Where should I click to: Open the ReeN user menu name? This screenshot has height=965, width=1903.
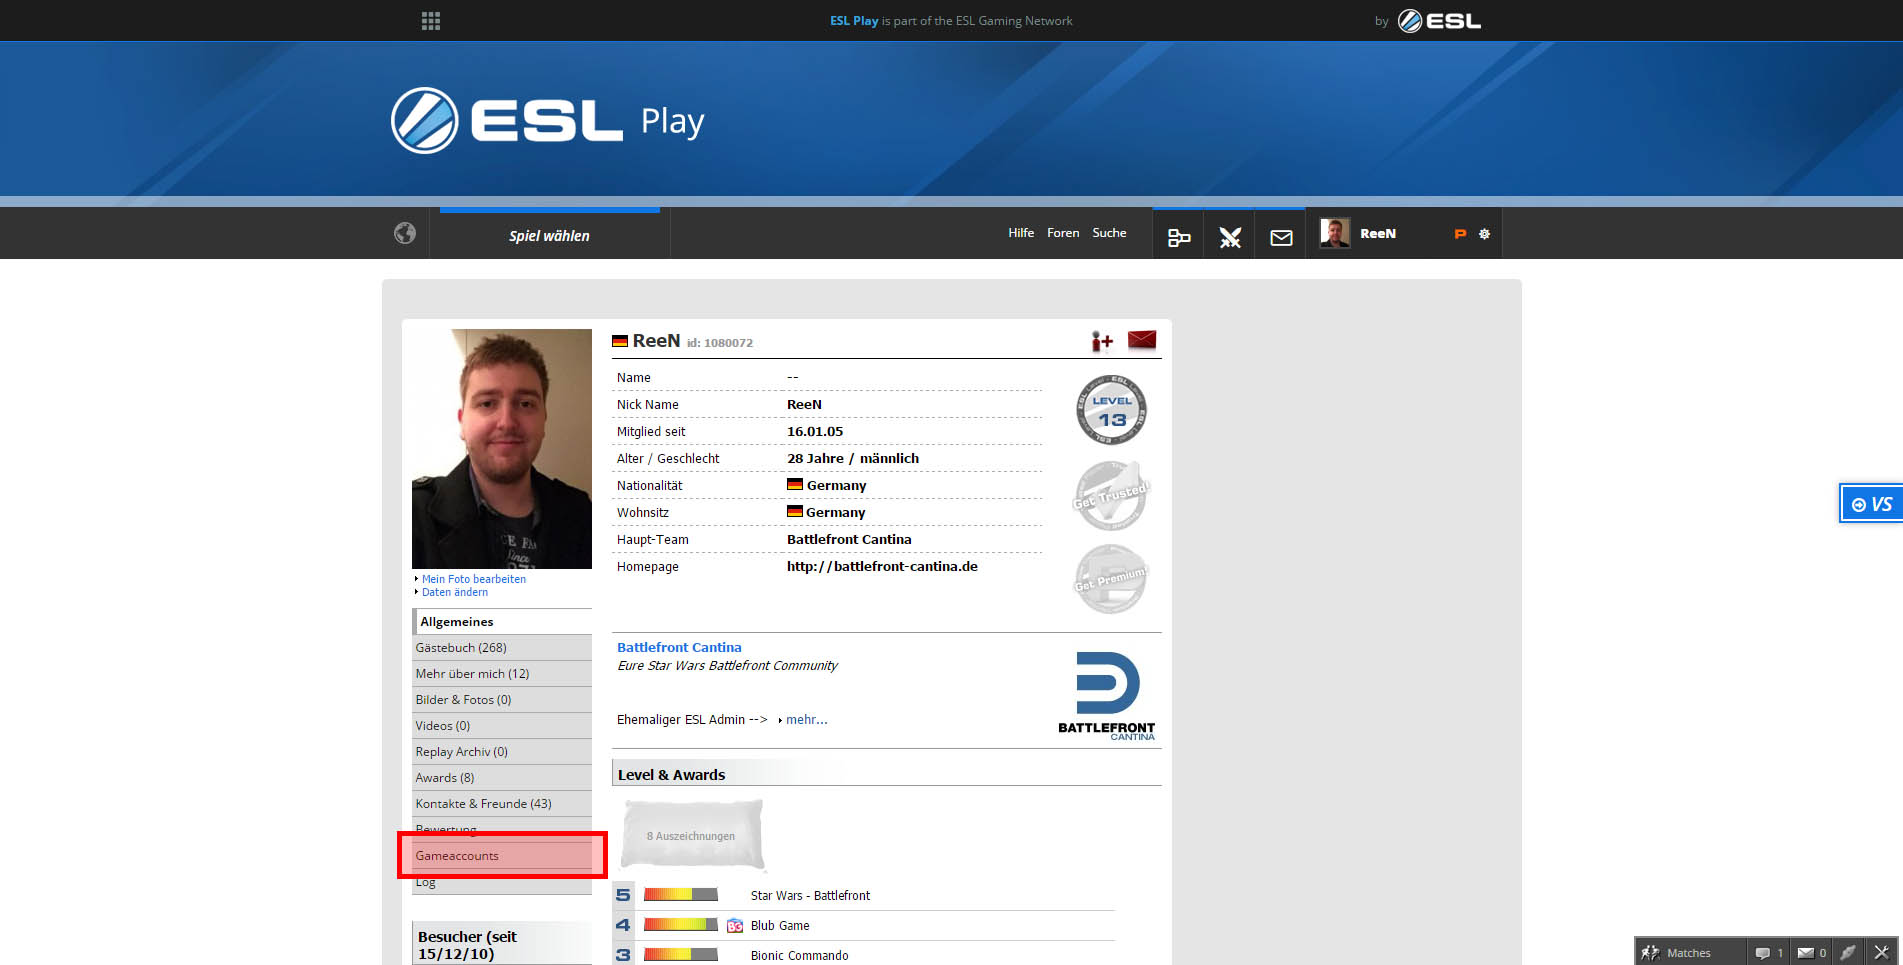1378,234
